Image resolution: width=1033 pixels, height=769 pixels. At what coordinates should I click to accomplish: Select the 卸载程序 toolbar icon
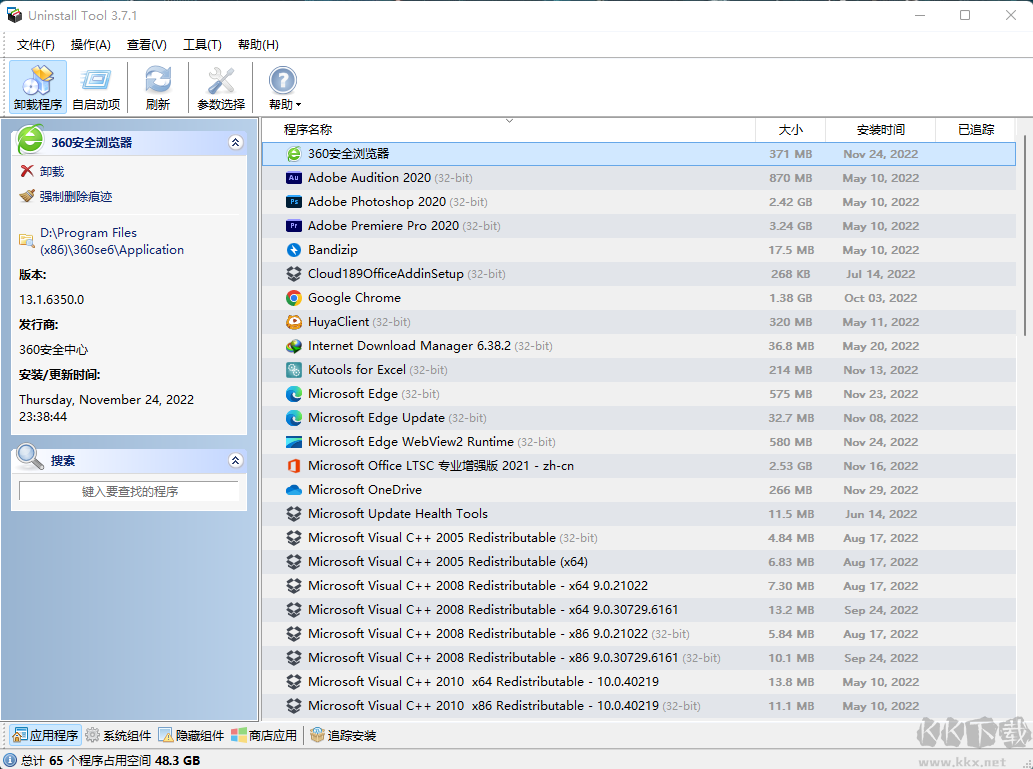[x=37, y=87]
